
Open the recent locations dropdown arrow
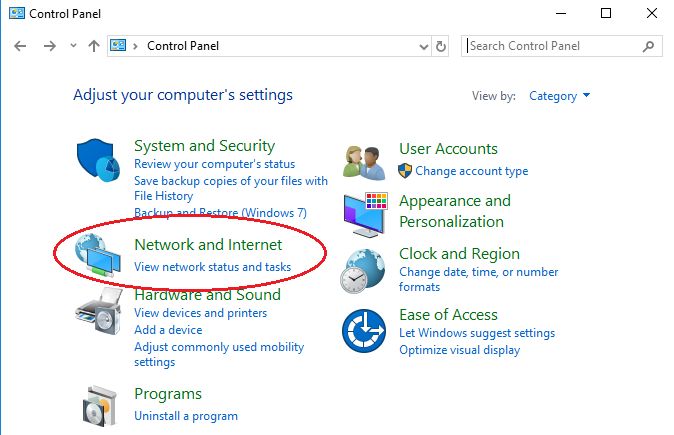tap(74, 46)
